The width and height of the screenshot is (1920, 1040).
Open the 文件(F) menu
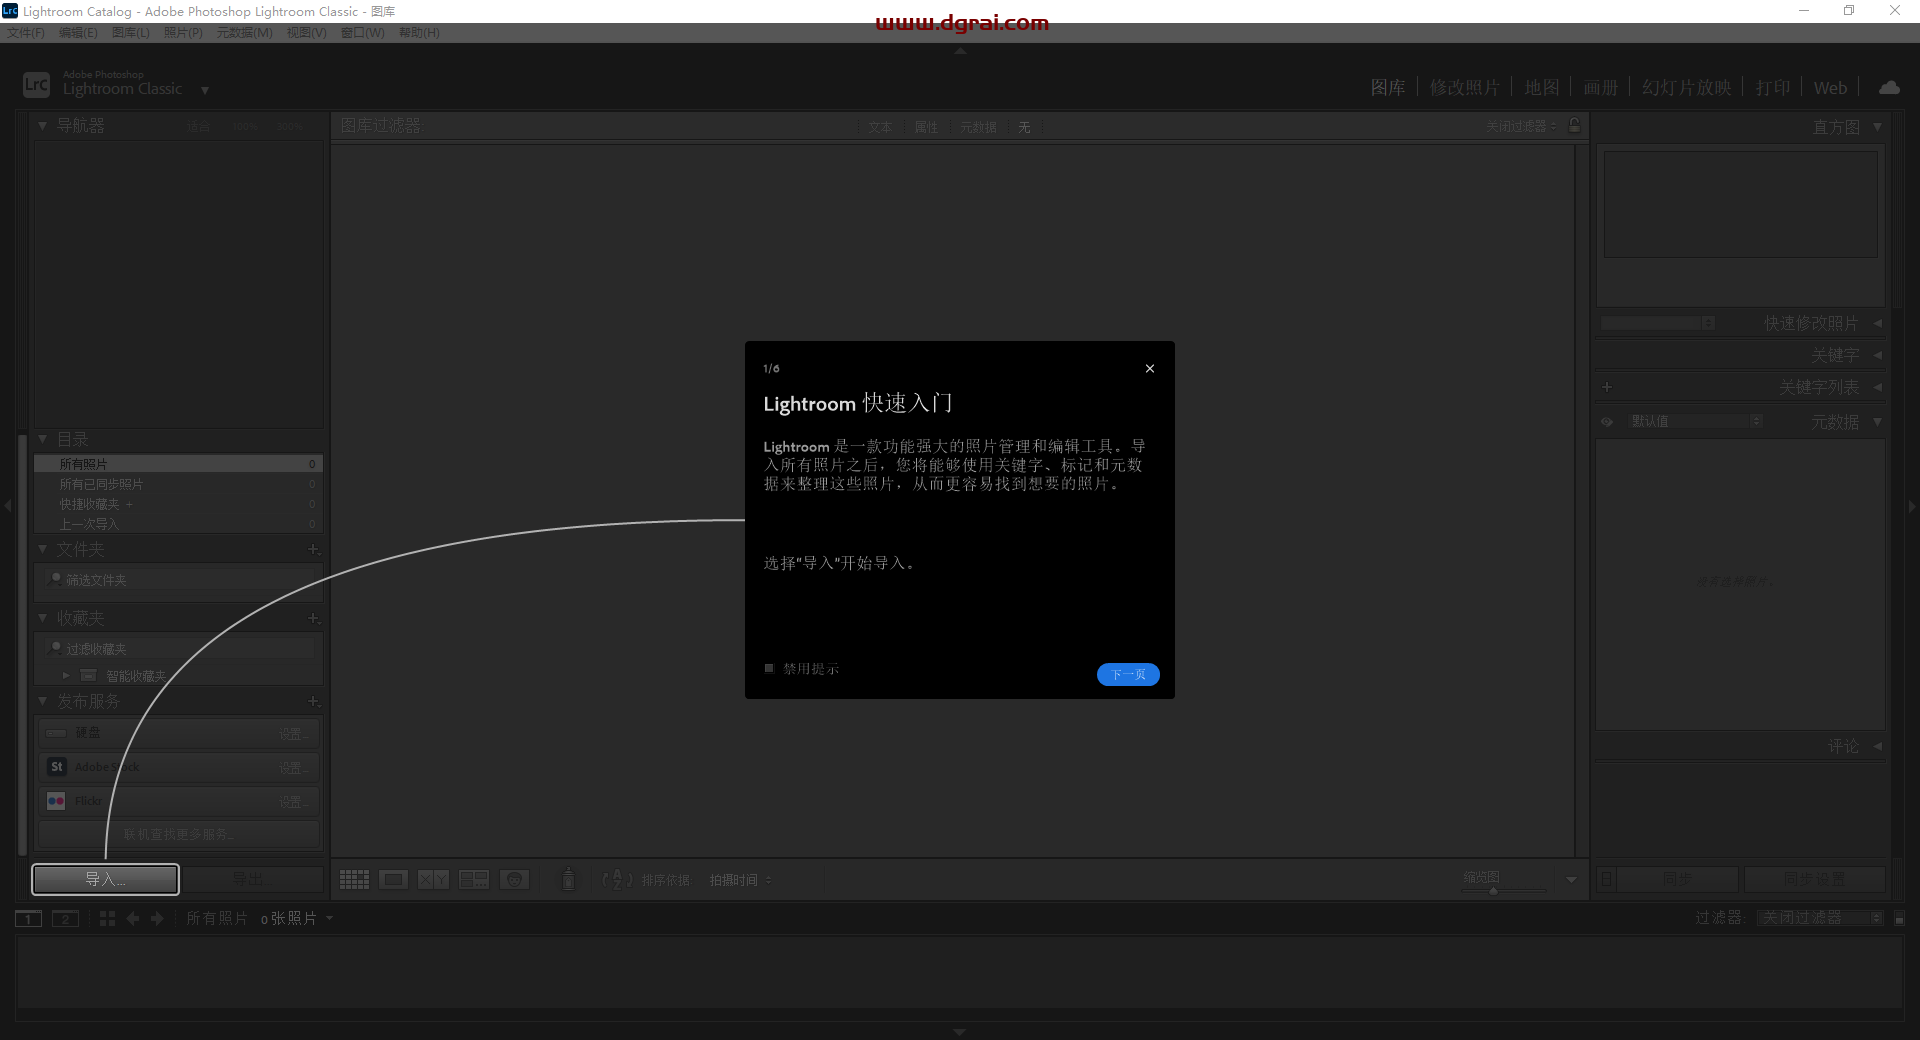click(x=25, y=33)
